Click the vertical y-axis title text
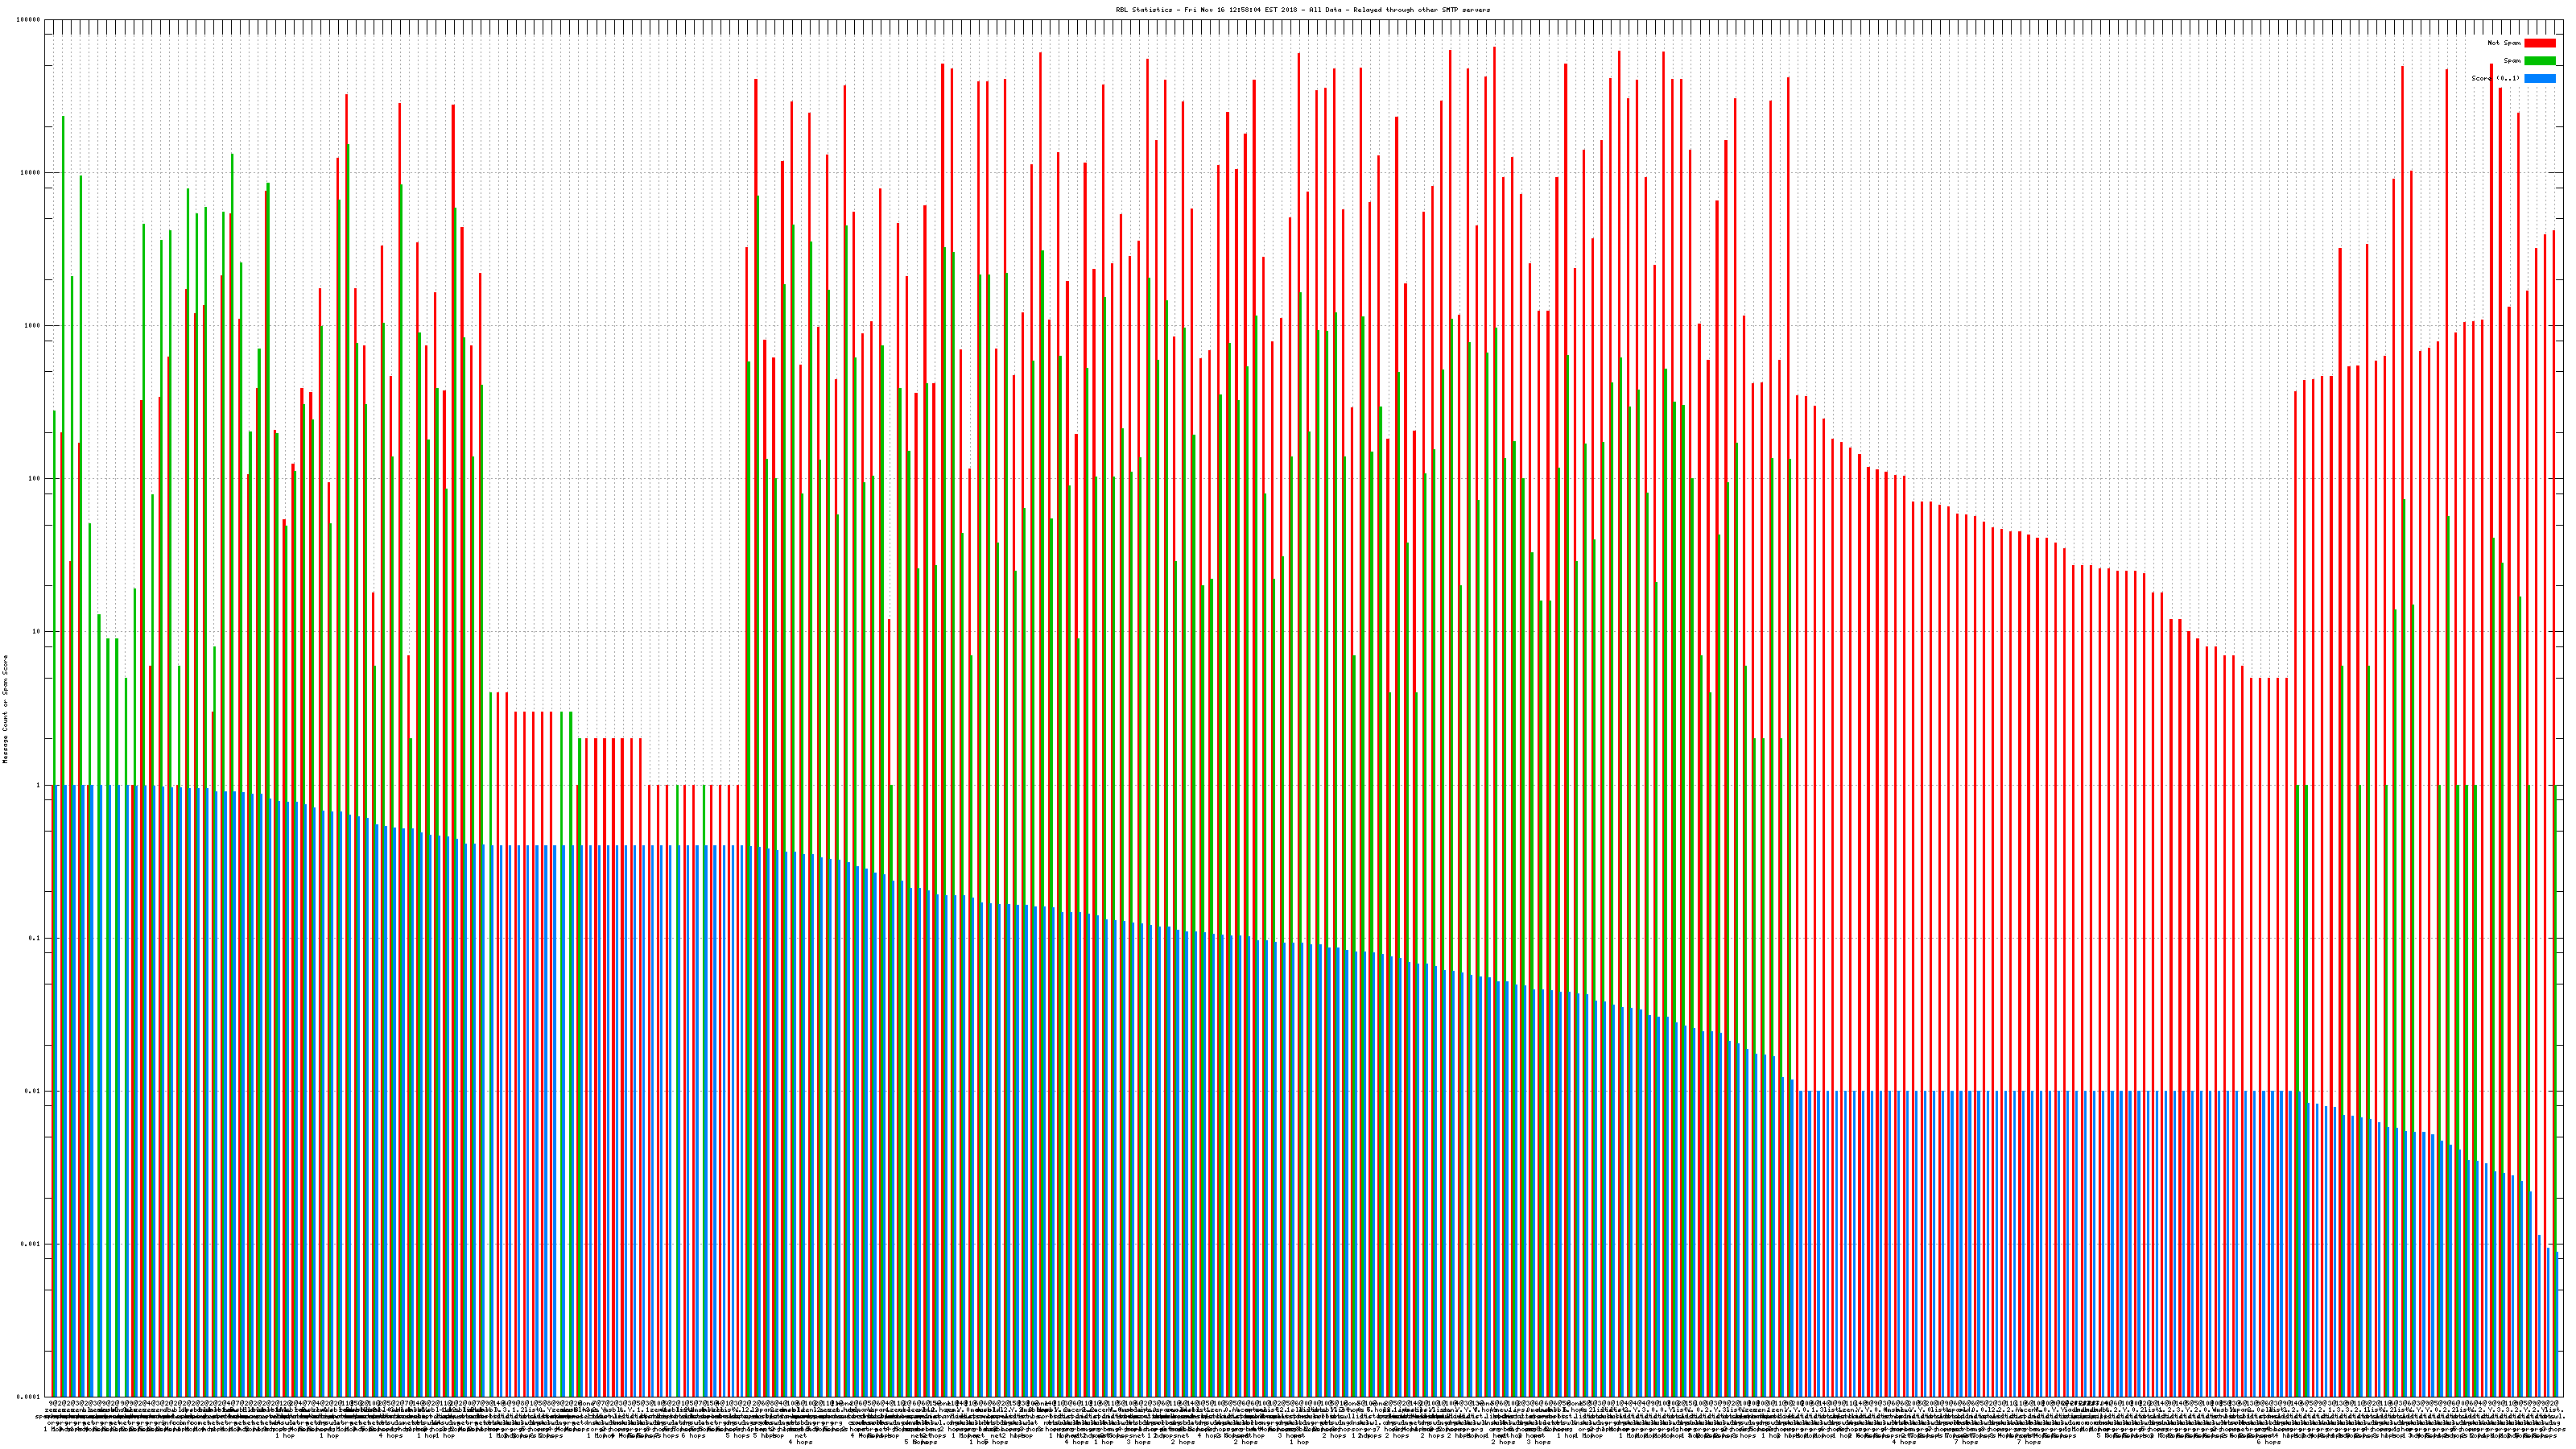This screenshot has width=2576, height=1449. (5, 709)
